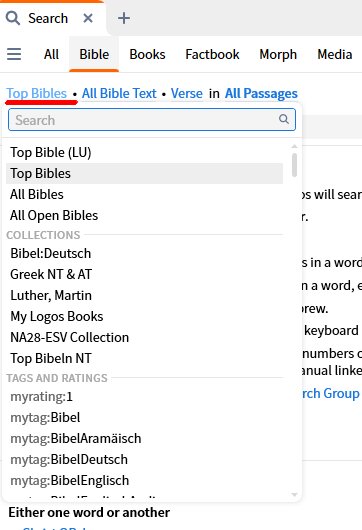Screen dimensions: 362x530
Task: Open the All Passages dropdown
Action: pos(261,93)
